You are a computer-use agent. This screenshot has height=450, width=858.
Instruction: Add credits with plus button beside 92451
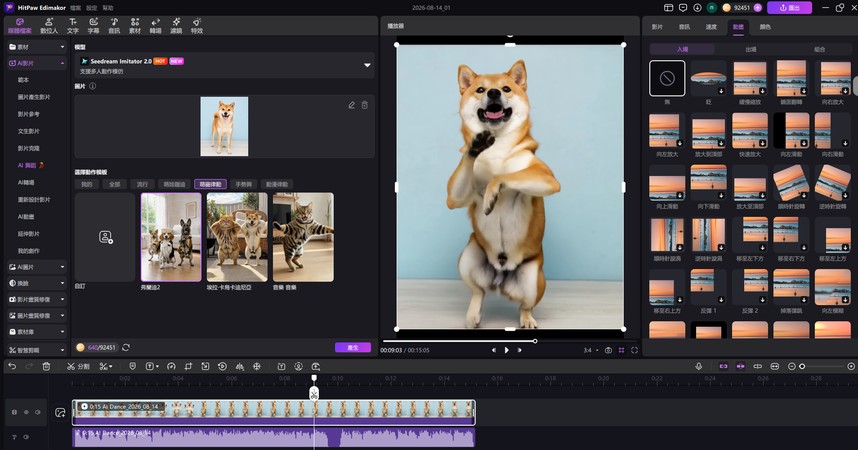coord(758,8)
